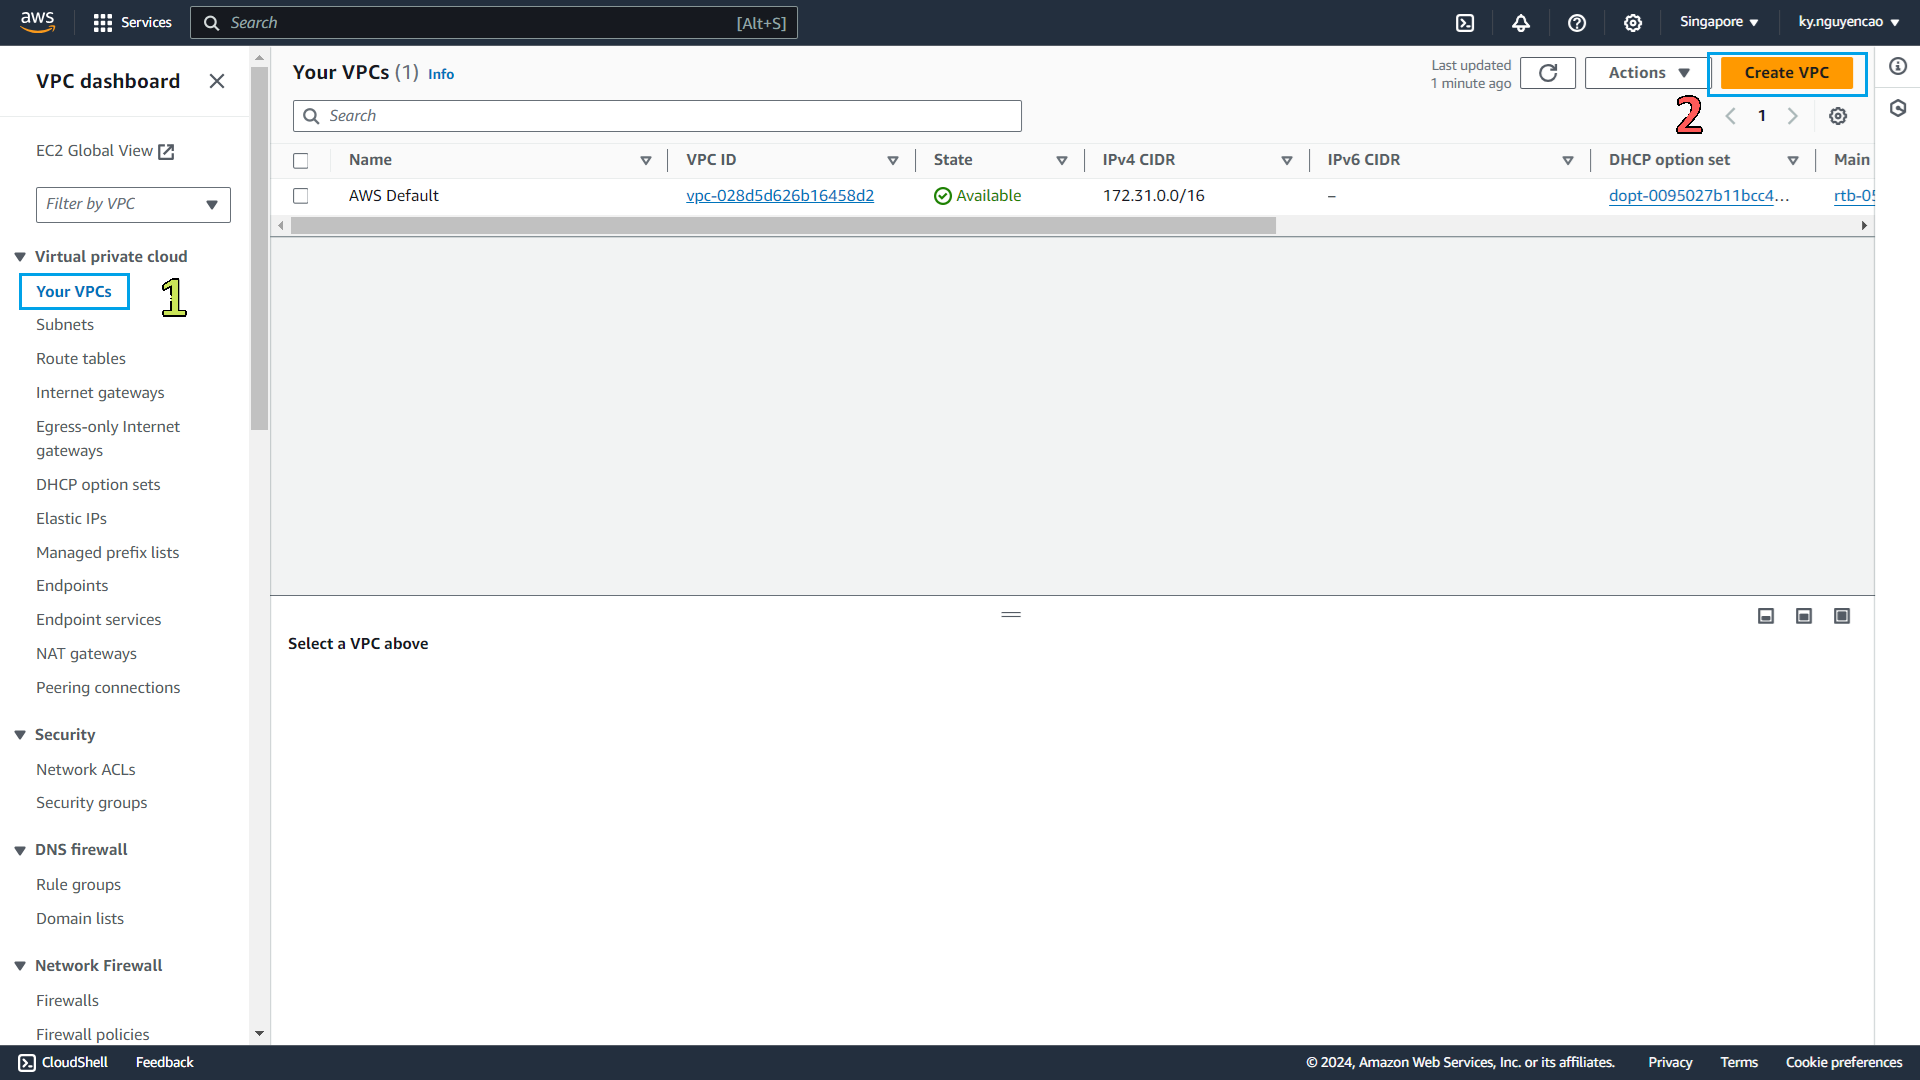The height and width of the screenshot is (1080, 1920).
Task: Sort by State column arrow
Action: tap(1062, 160)
